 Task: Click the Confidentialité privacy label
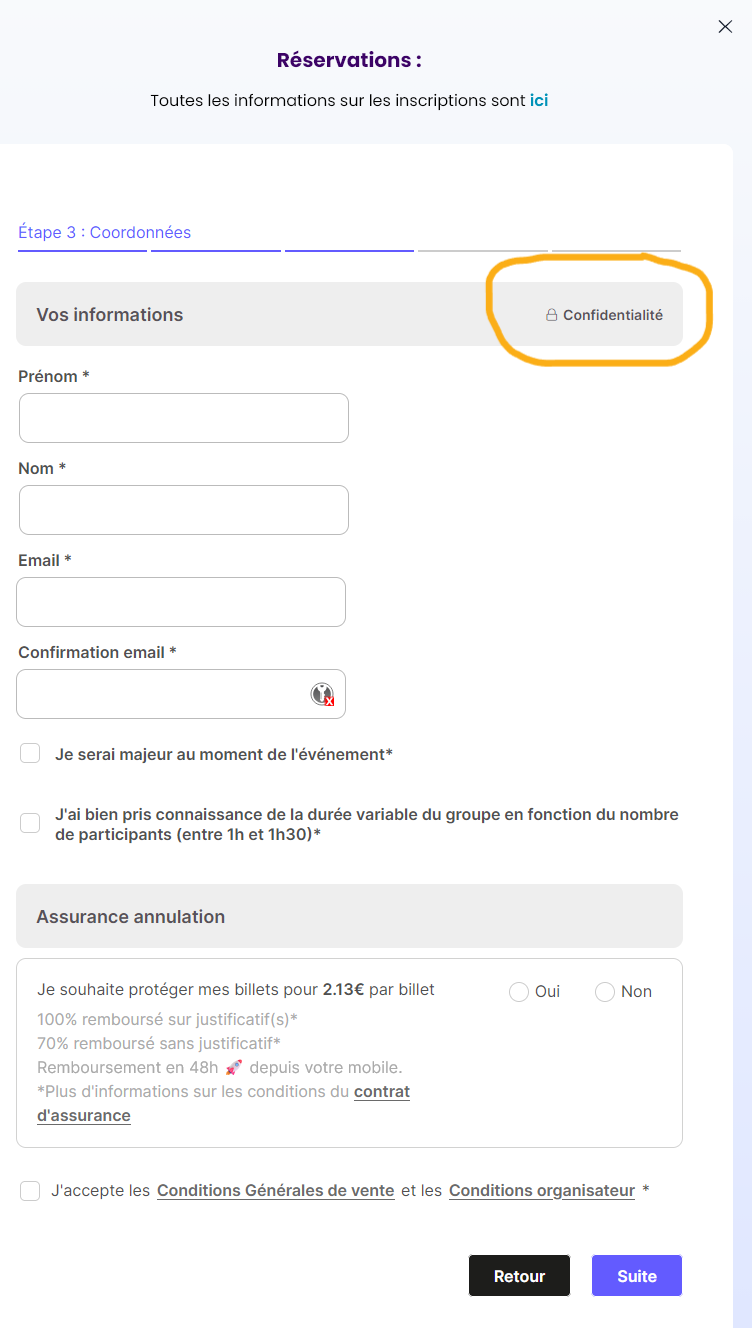pos(612,314)
